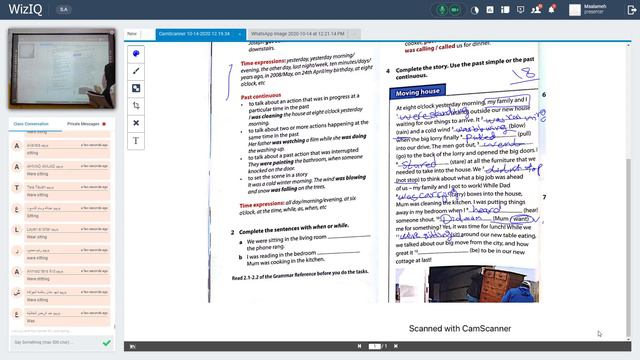The width and height of the screenshot is (640, 360).
Task: Pick the blue pen color swatch
Action: (x=136, y=53)
